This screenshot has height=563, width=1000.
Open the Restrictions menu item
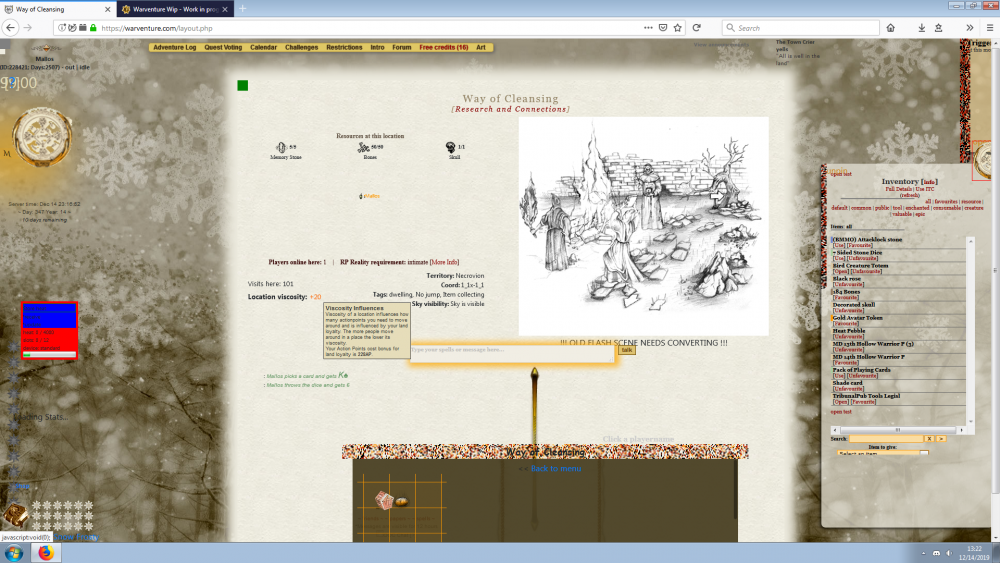(x=344, y=47)
